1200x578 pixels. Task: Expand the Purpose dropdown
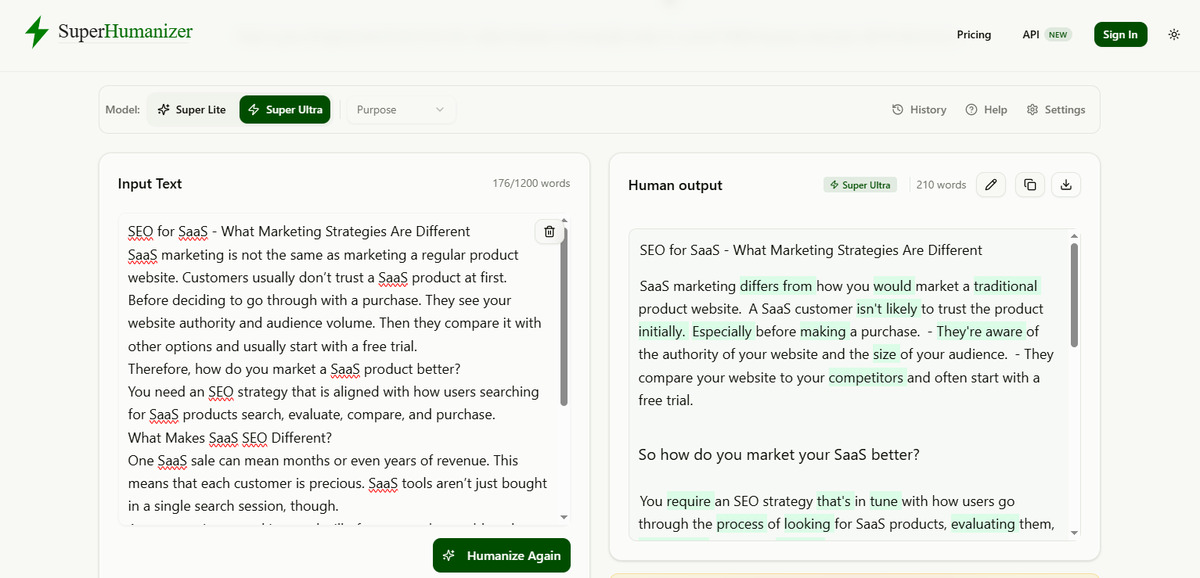tap(400, 110)
